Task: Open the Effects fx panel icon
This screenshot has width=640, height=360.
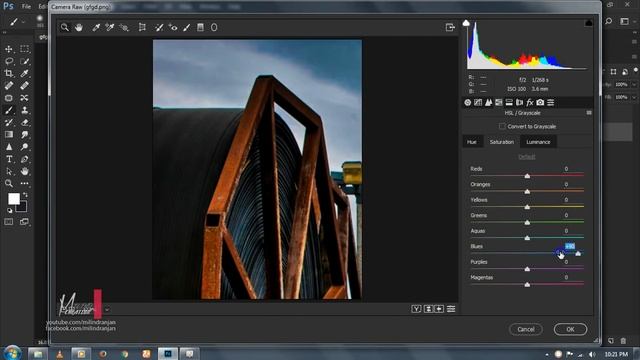Action: point(530,102)
